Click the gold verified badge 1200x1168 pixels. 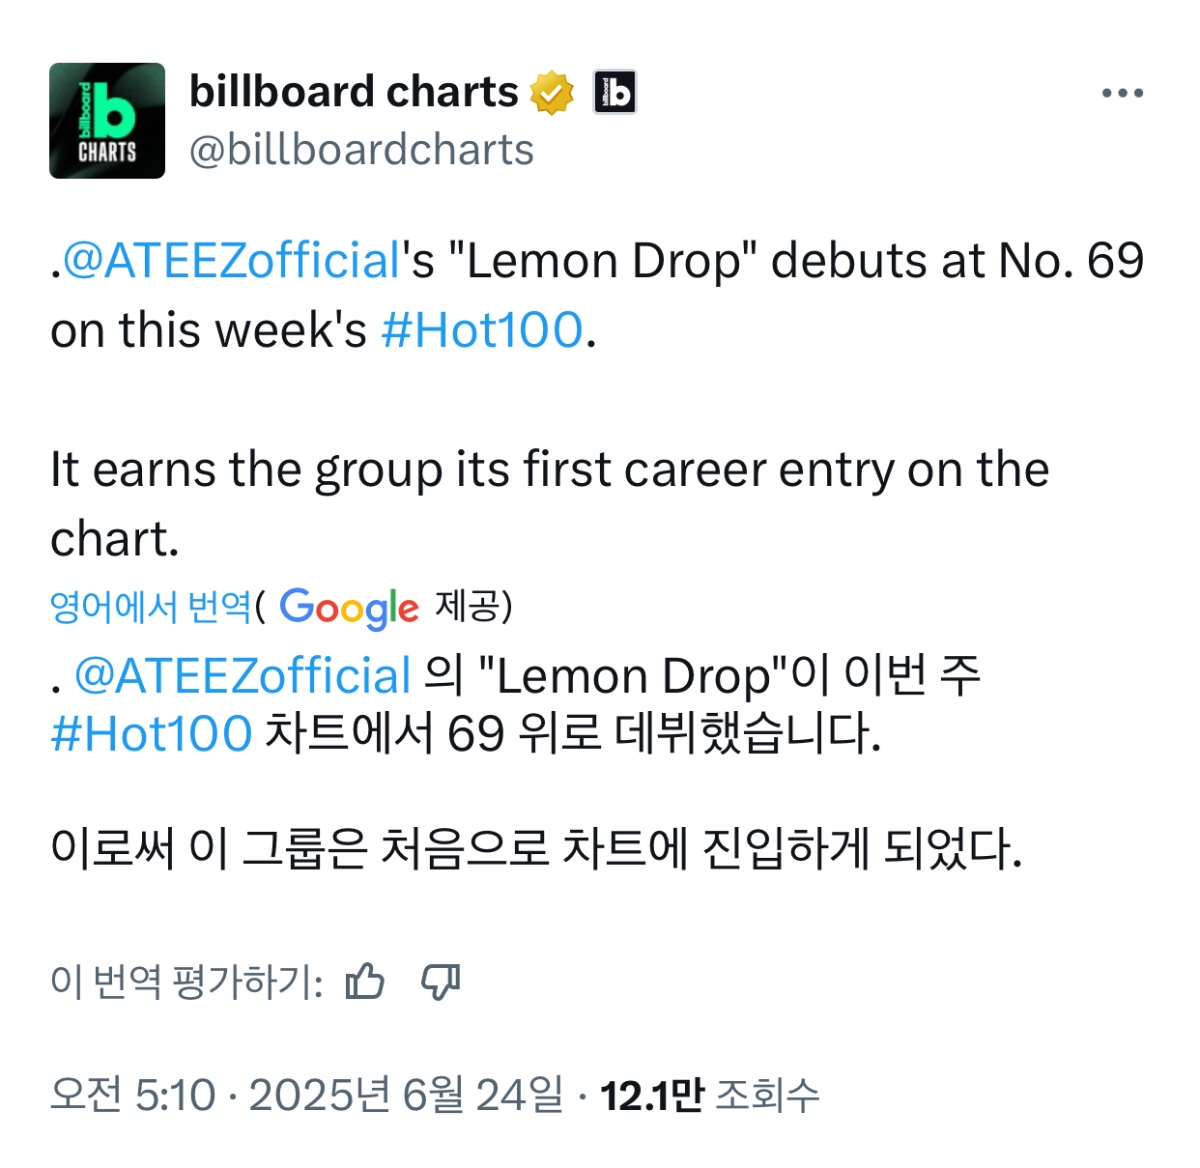(552, 93)
